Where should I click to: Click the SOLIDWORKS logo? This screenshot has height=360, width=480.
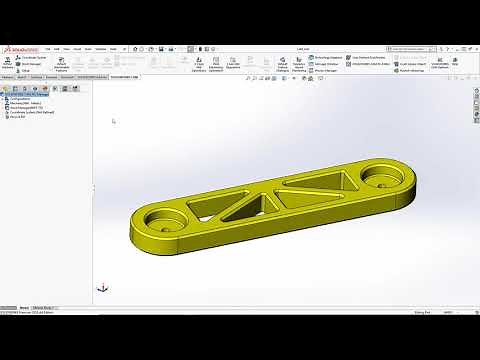(21, 50)
